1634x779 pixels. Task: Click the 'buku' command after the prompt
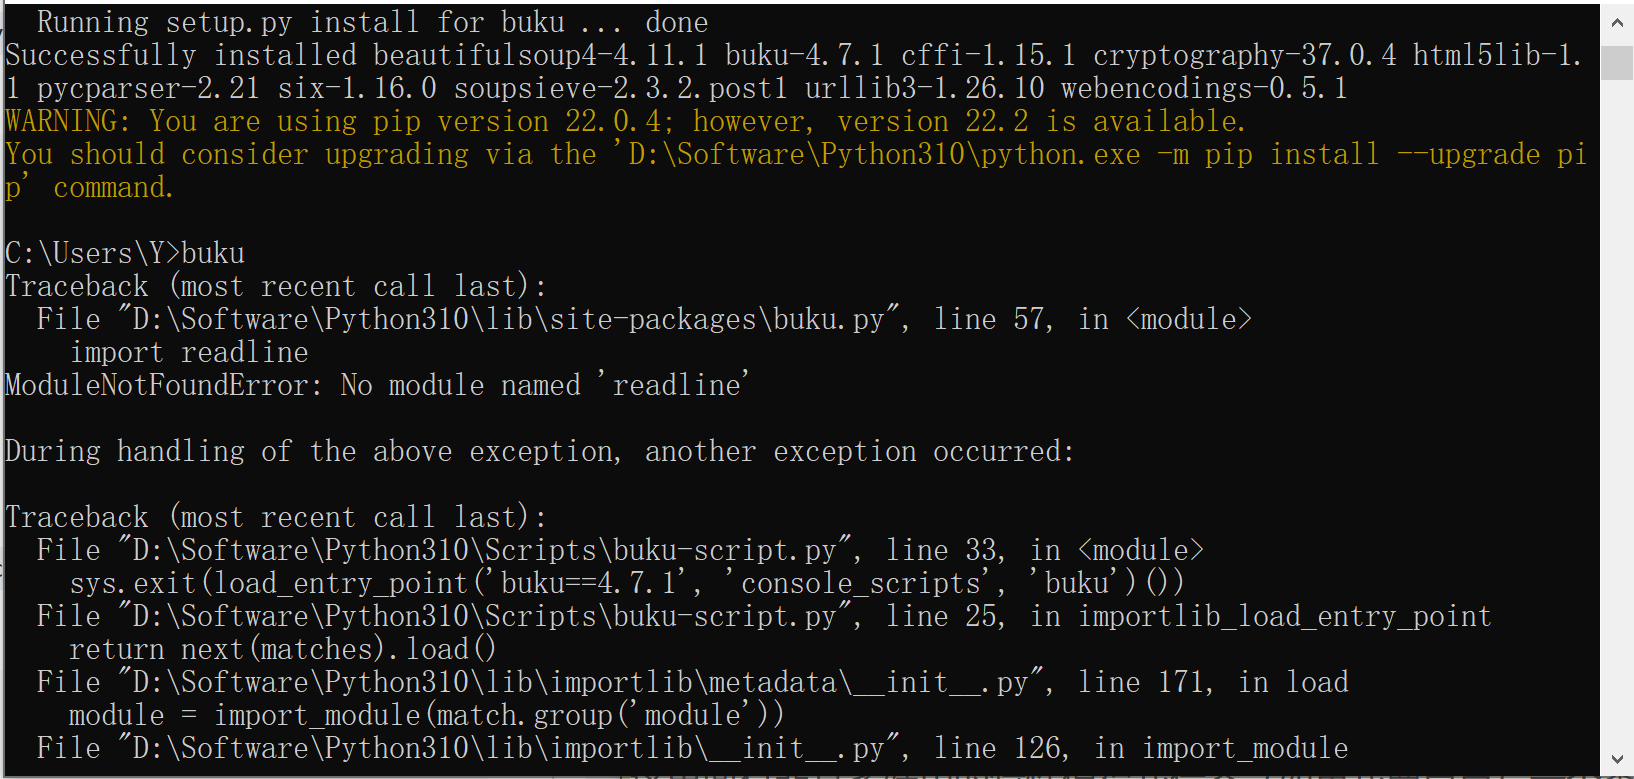tap(213, 254)
